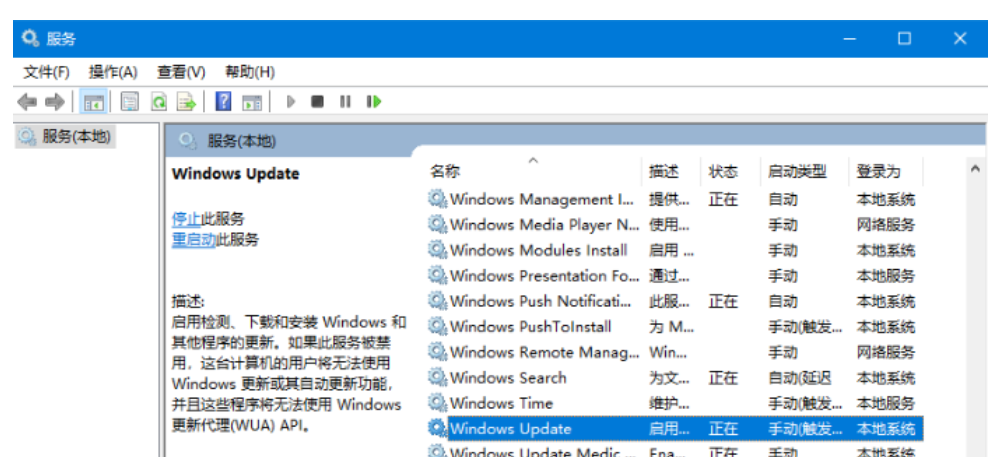Click the gear icon of Windows Media Player row
Screen dimensions: 1006x457
pos(438,225)
